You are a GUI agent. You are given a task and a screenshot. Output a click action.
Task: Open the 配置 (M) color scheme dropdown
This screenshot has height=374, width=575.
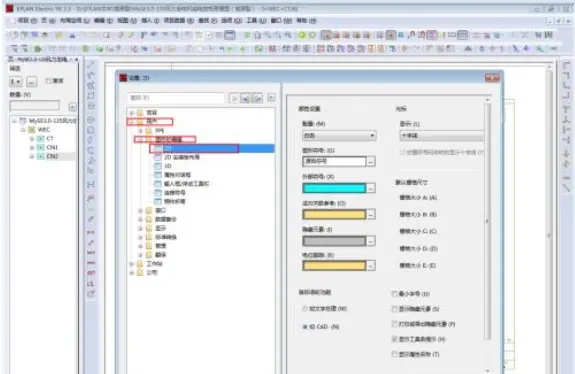(339, 136)
